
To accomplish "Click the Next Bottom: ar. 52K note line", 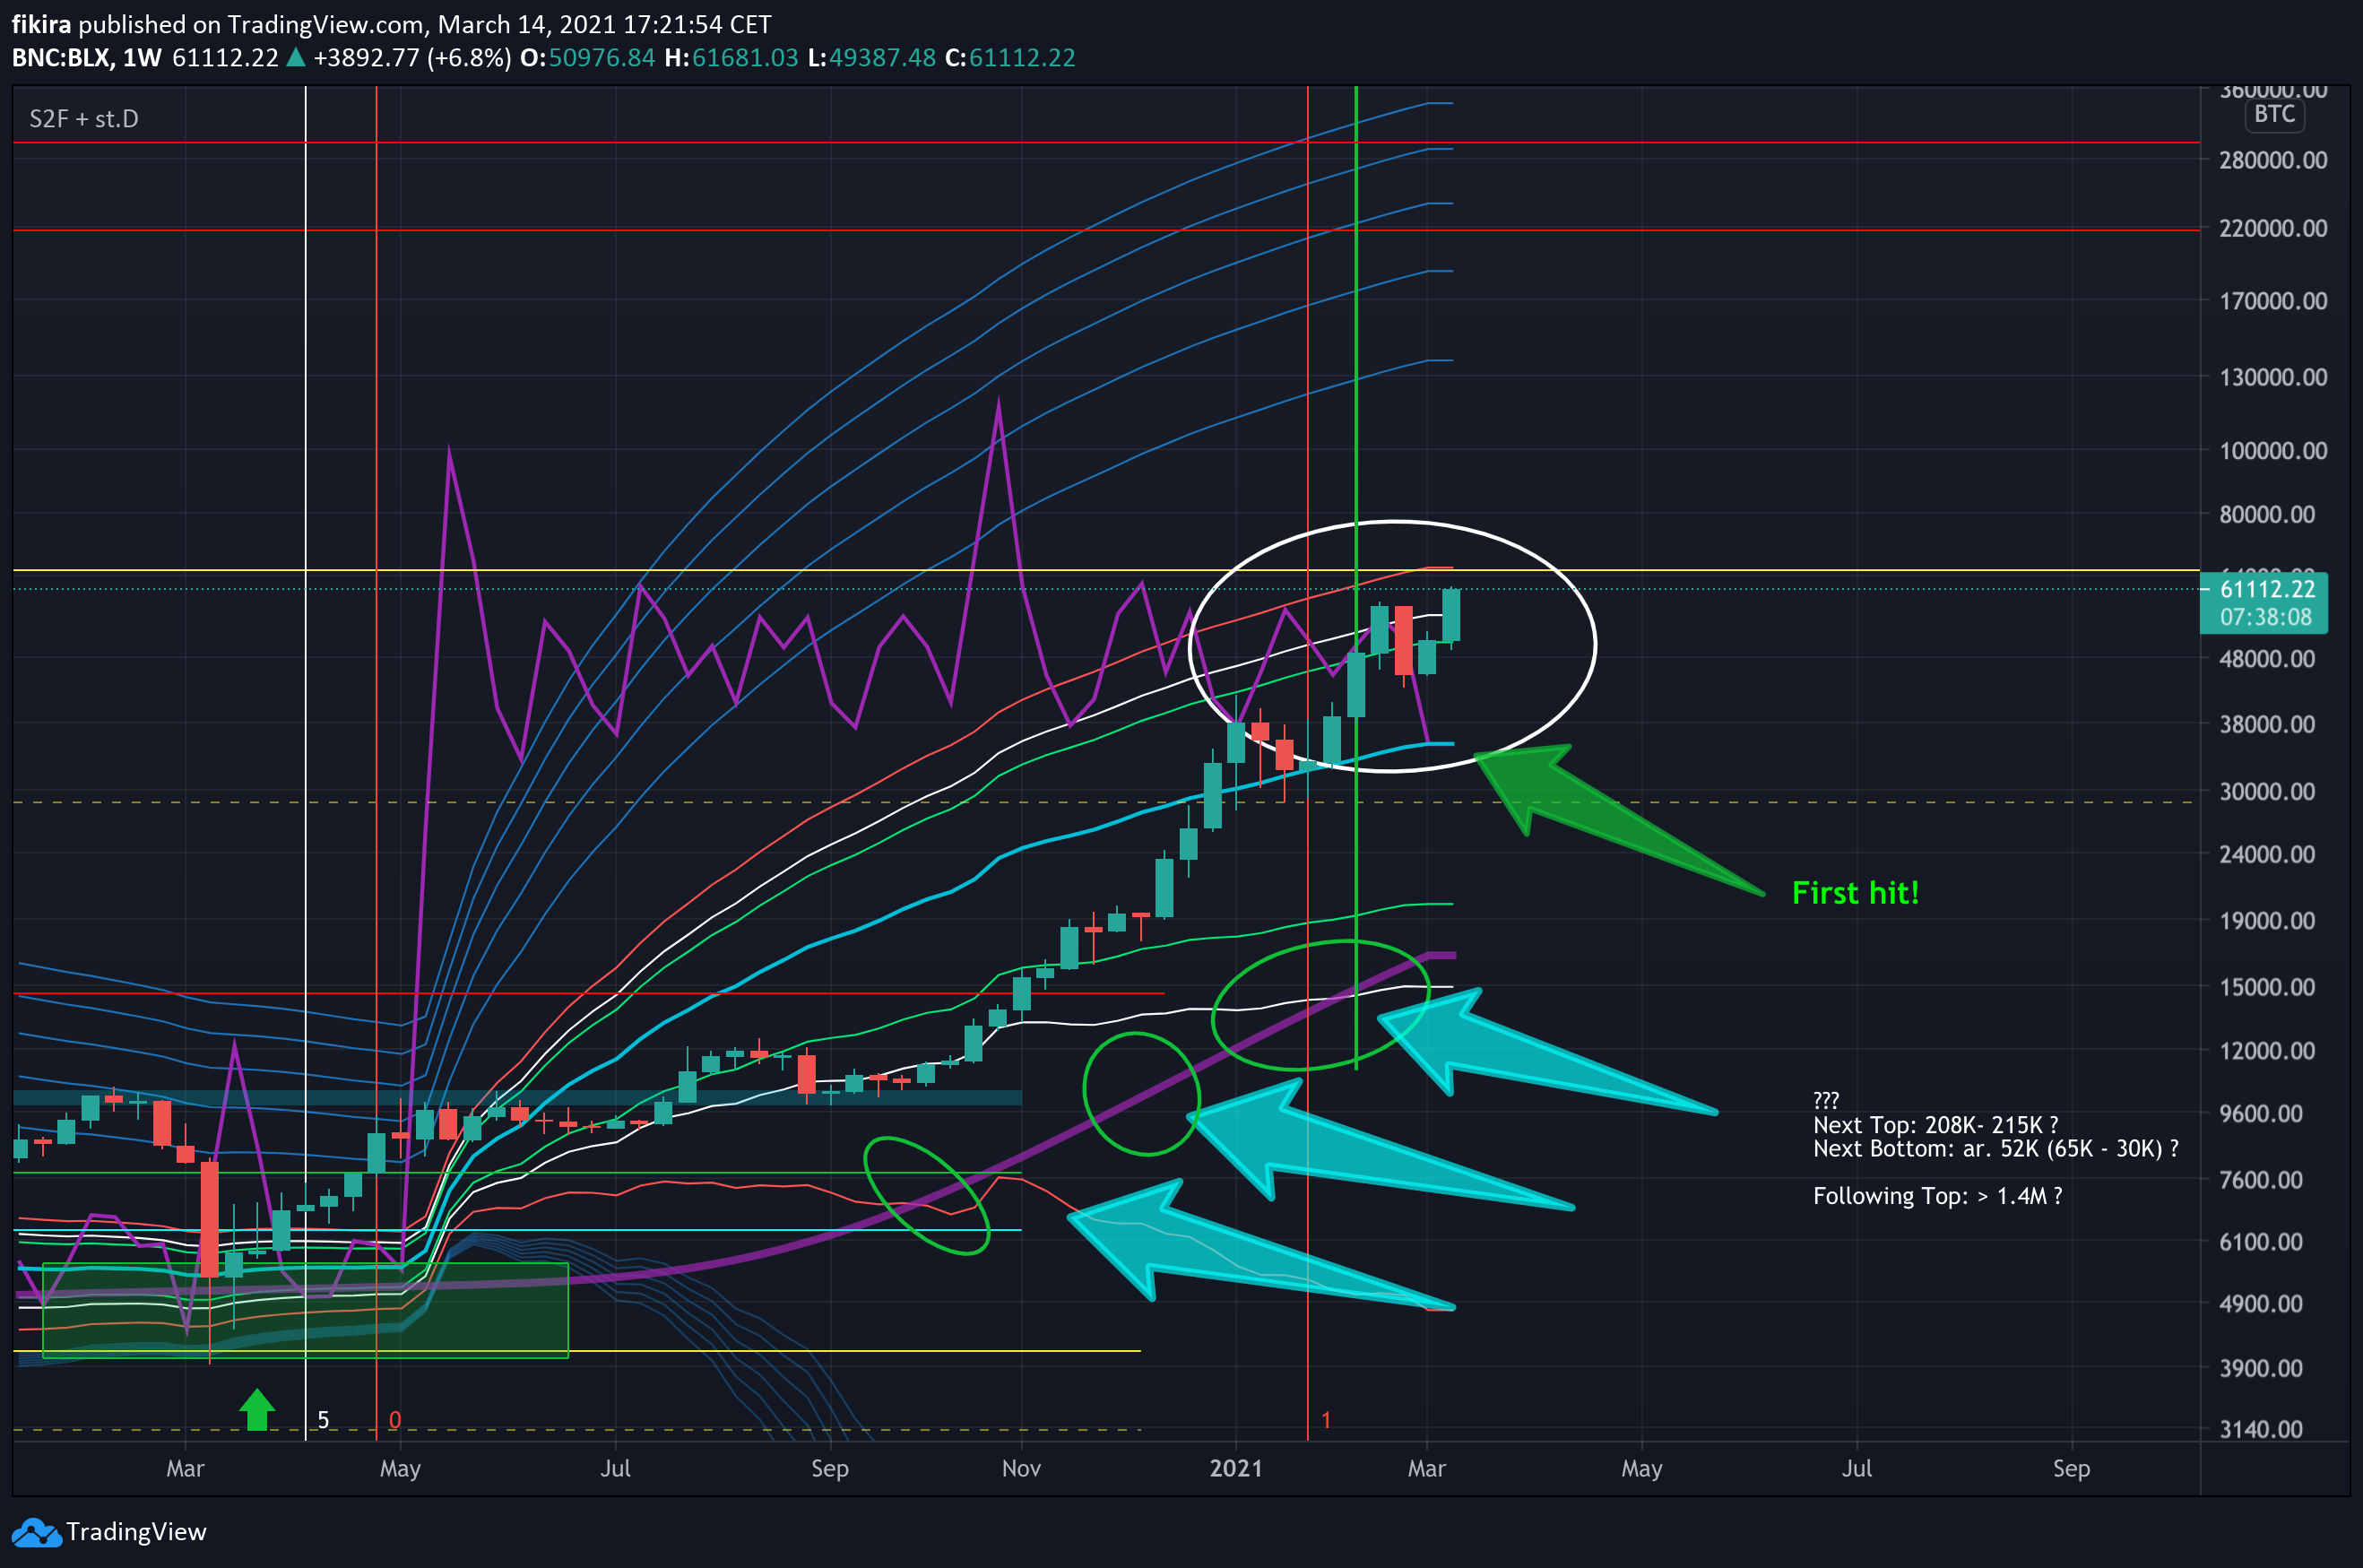I will tap(1996, 1148).
